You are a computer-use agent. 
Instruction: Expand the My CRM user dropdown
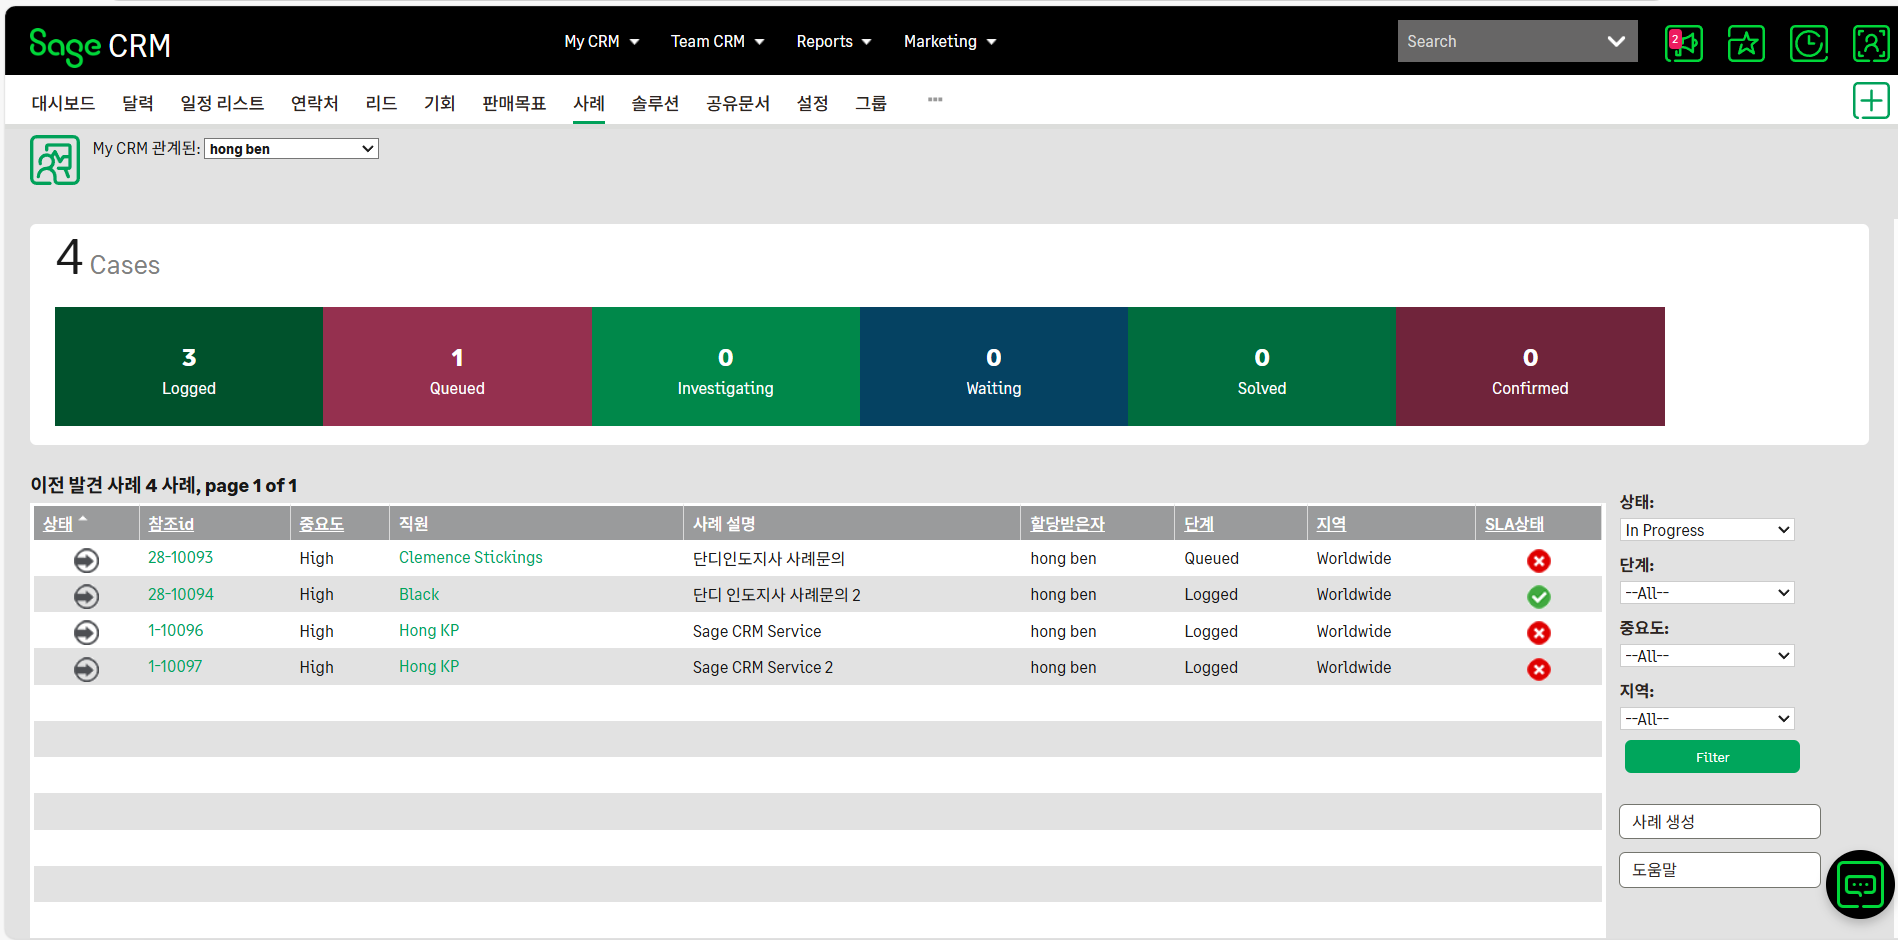291,149
